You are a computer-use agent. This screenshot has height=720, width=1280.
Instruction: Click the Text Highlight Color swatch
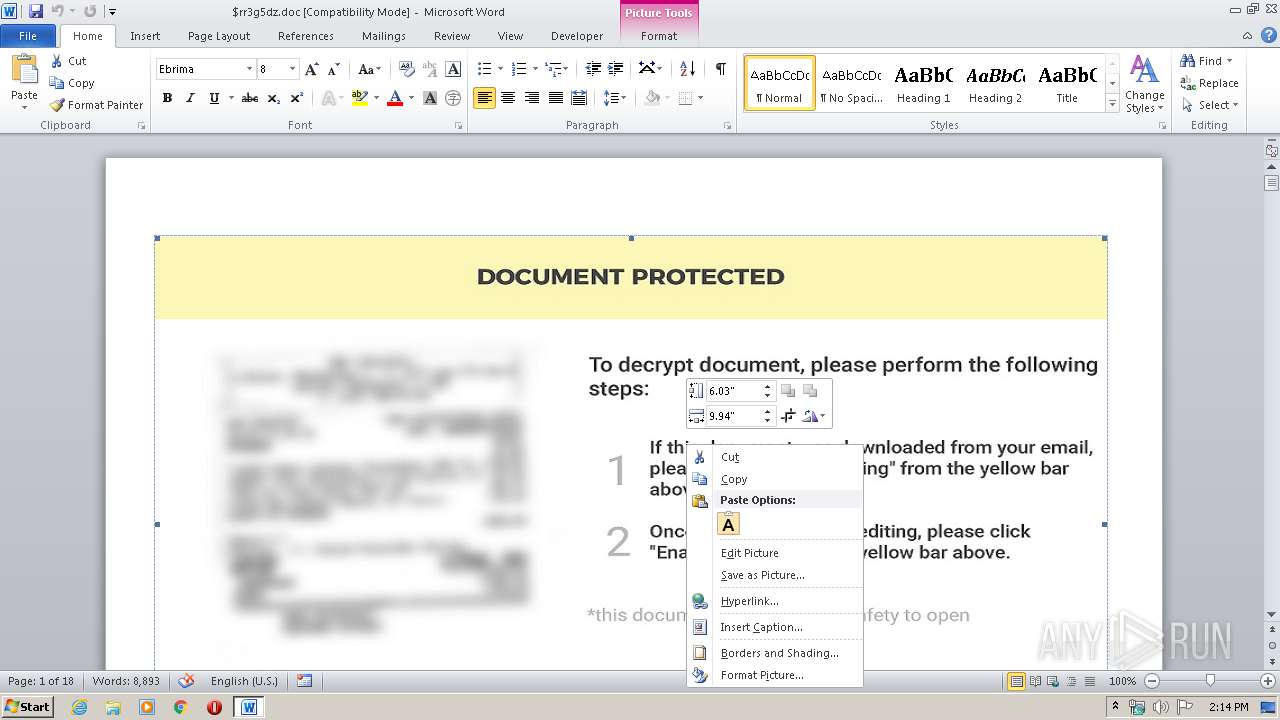tap(358, 98)
